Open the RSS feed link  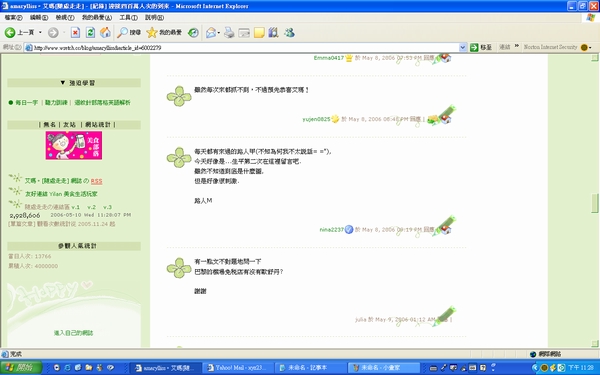coord(96,181)
